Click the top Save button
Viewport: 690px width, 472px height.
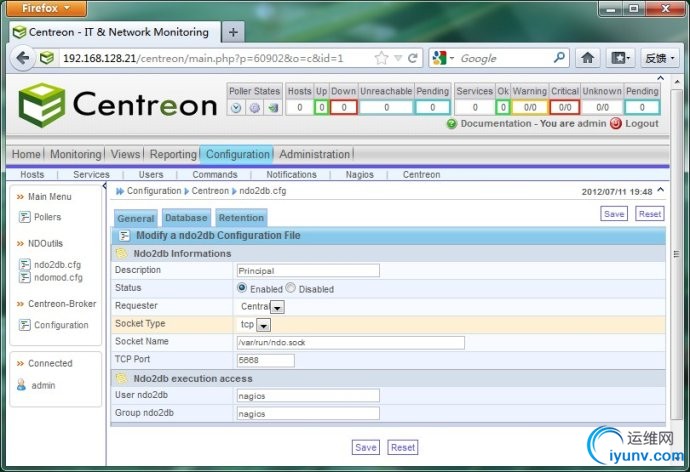point(614,214)
